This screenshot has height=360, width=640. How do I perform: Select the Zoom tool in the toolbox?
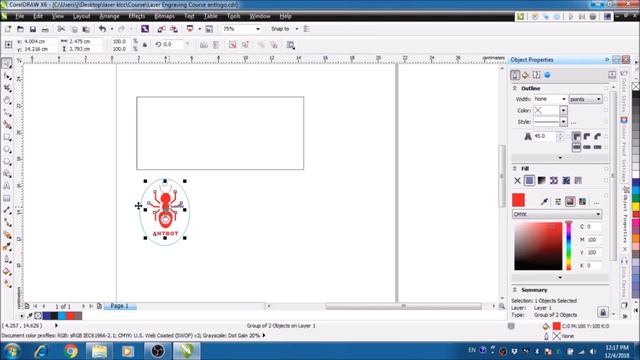(7, 100)
